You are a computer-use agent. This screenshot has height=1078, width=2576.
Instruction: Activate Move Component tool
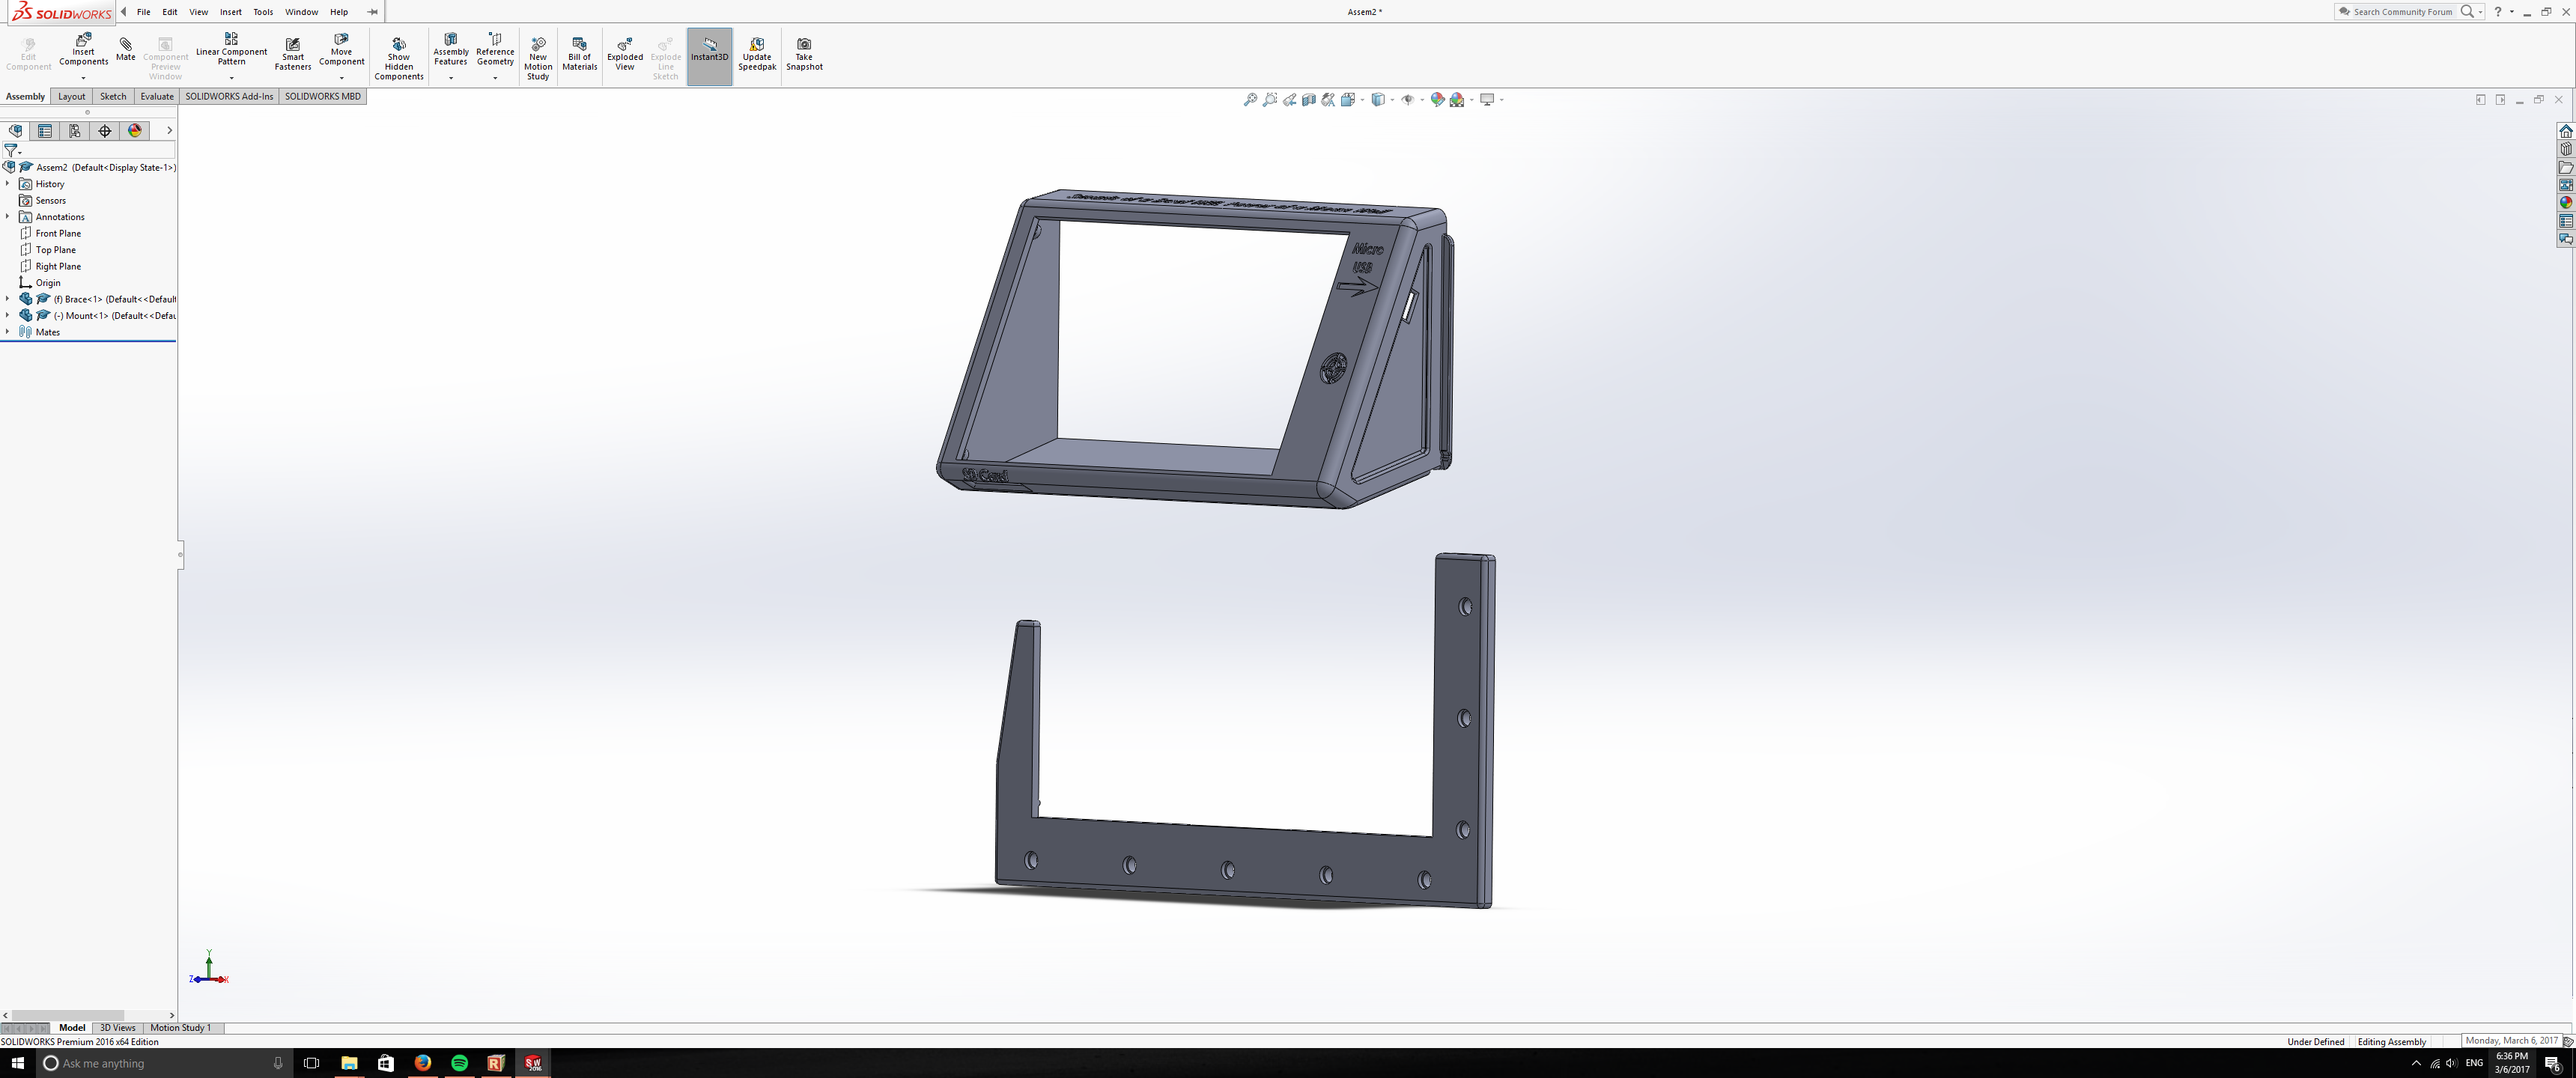click(341, 50)
